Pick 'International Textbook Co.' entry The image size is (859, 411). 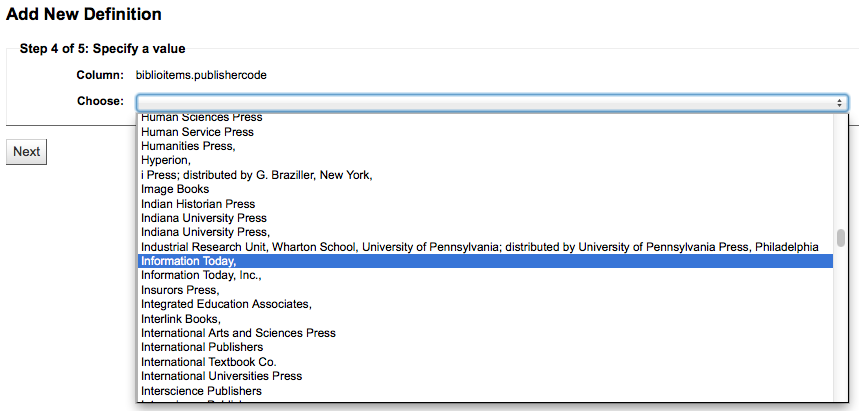[x=209, y=362]
